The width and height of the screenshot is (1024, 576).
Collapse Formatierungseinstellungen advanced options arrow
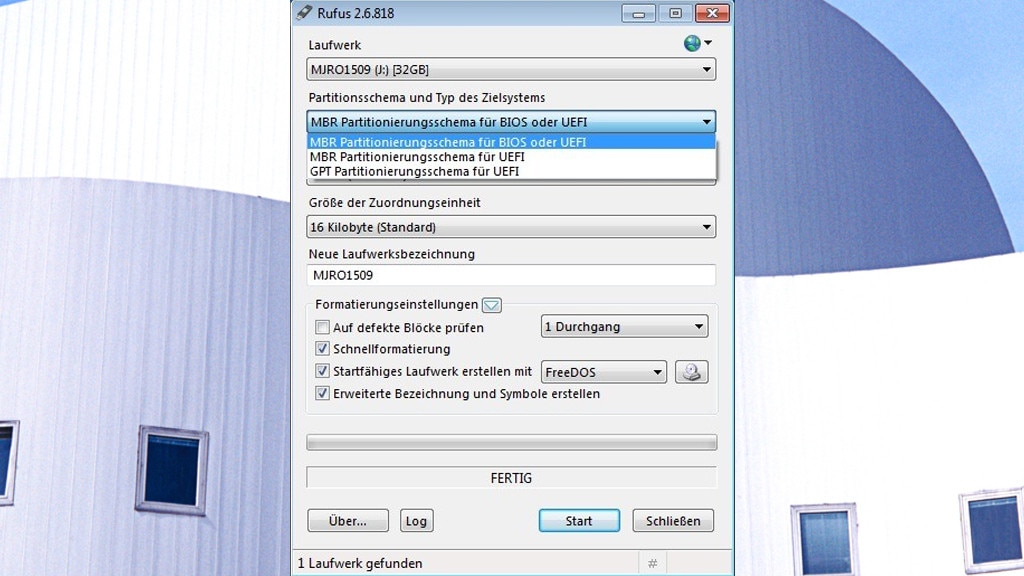pos(491,305)
